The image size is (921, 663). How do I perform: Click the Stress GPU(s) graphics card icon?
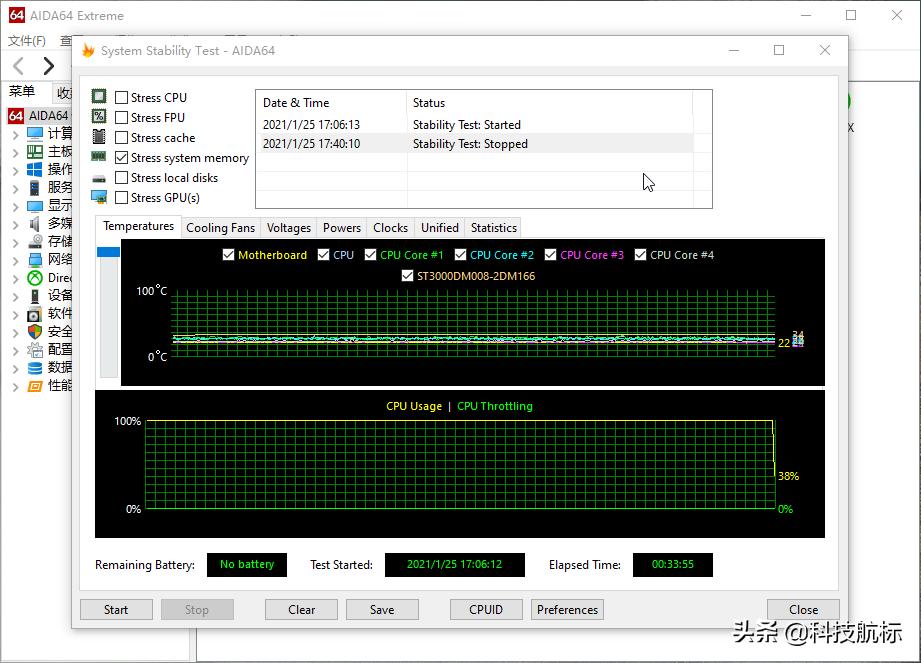point(98,197)
